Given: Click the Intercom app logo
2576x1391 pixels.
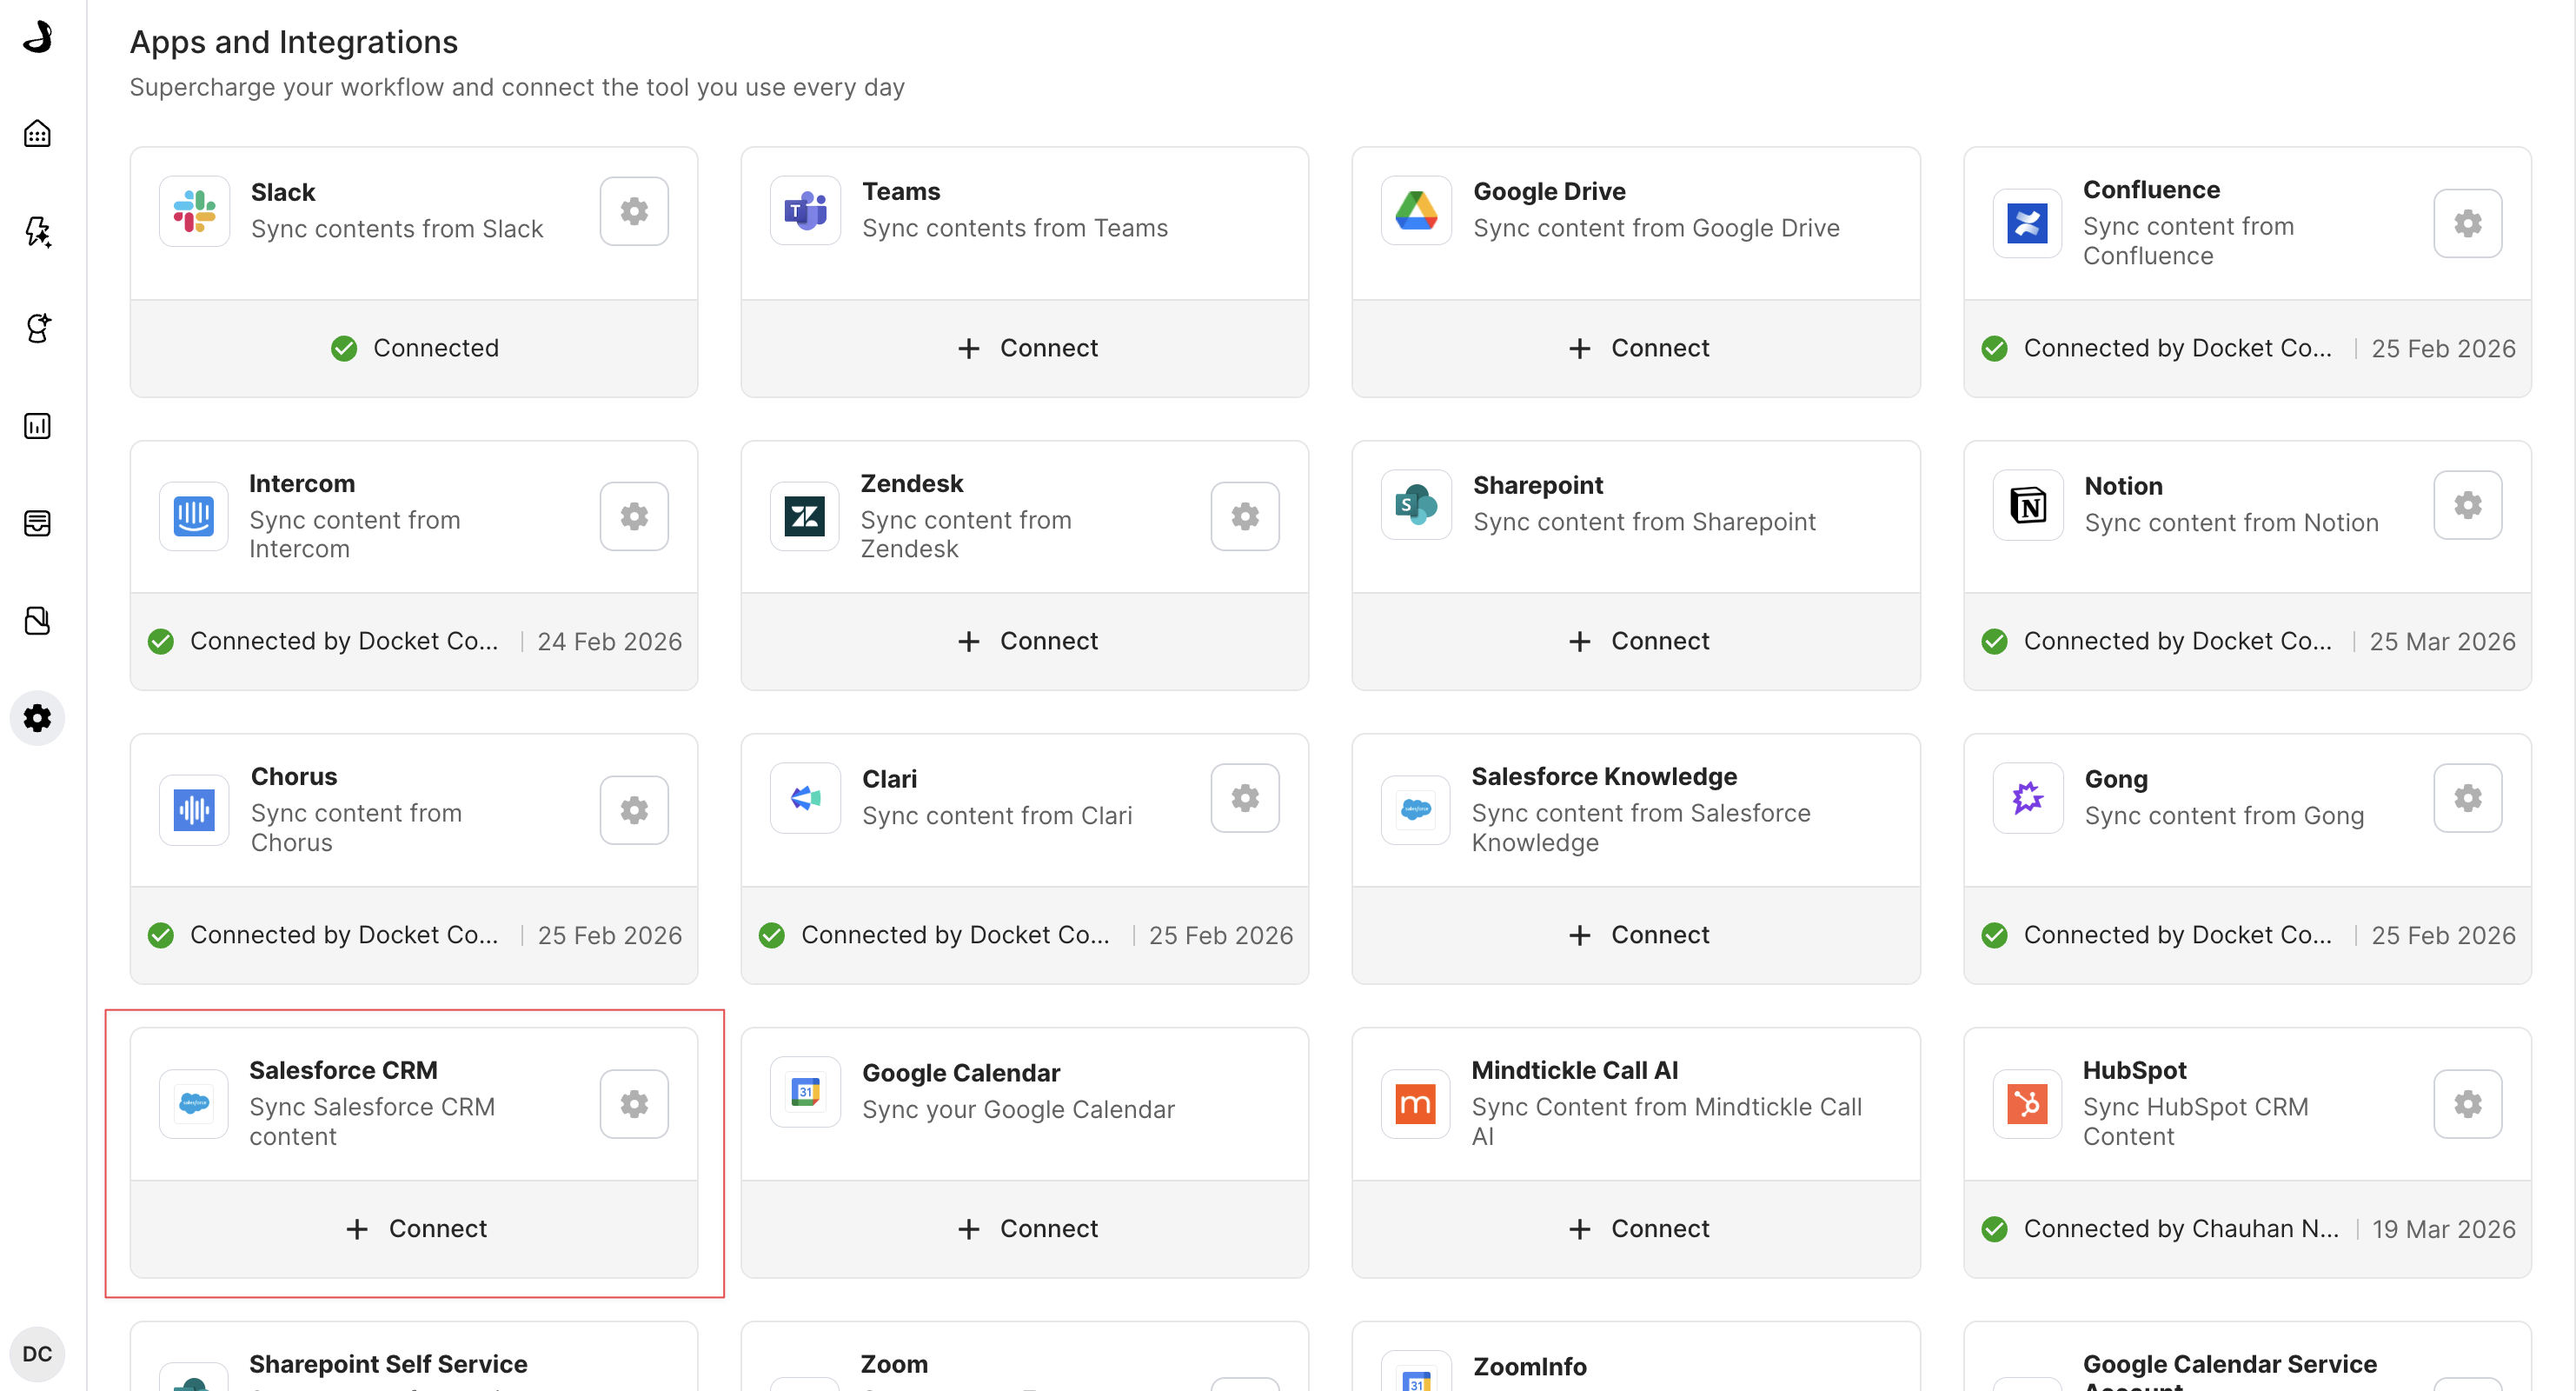Looking at the screenshot, I should click(194, 516).
